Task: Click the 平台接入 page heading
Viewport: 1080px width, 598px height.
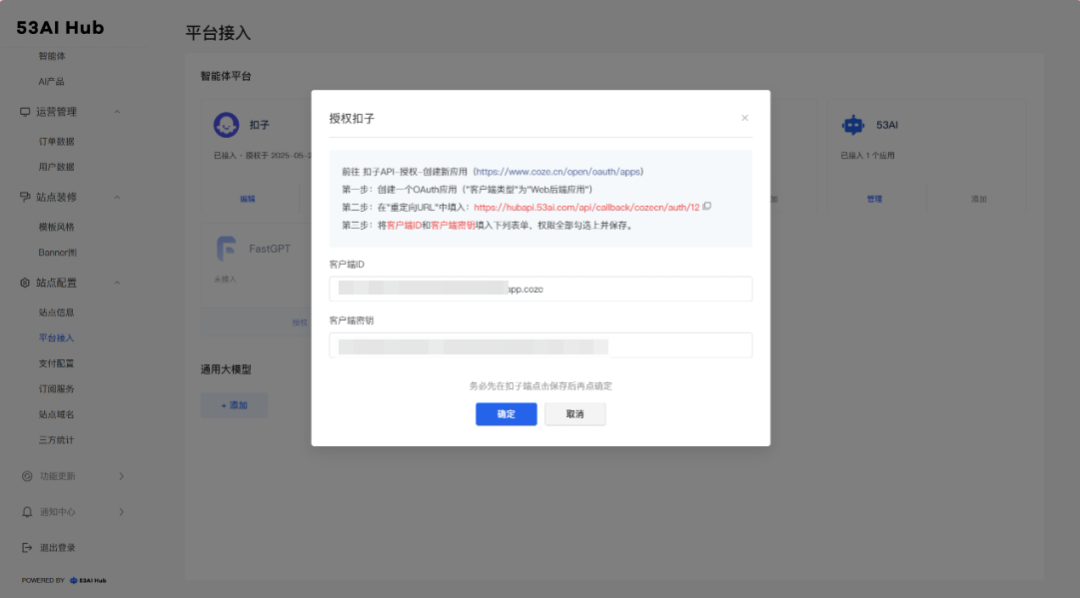Action: click(218, 33)
